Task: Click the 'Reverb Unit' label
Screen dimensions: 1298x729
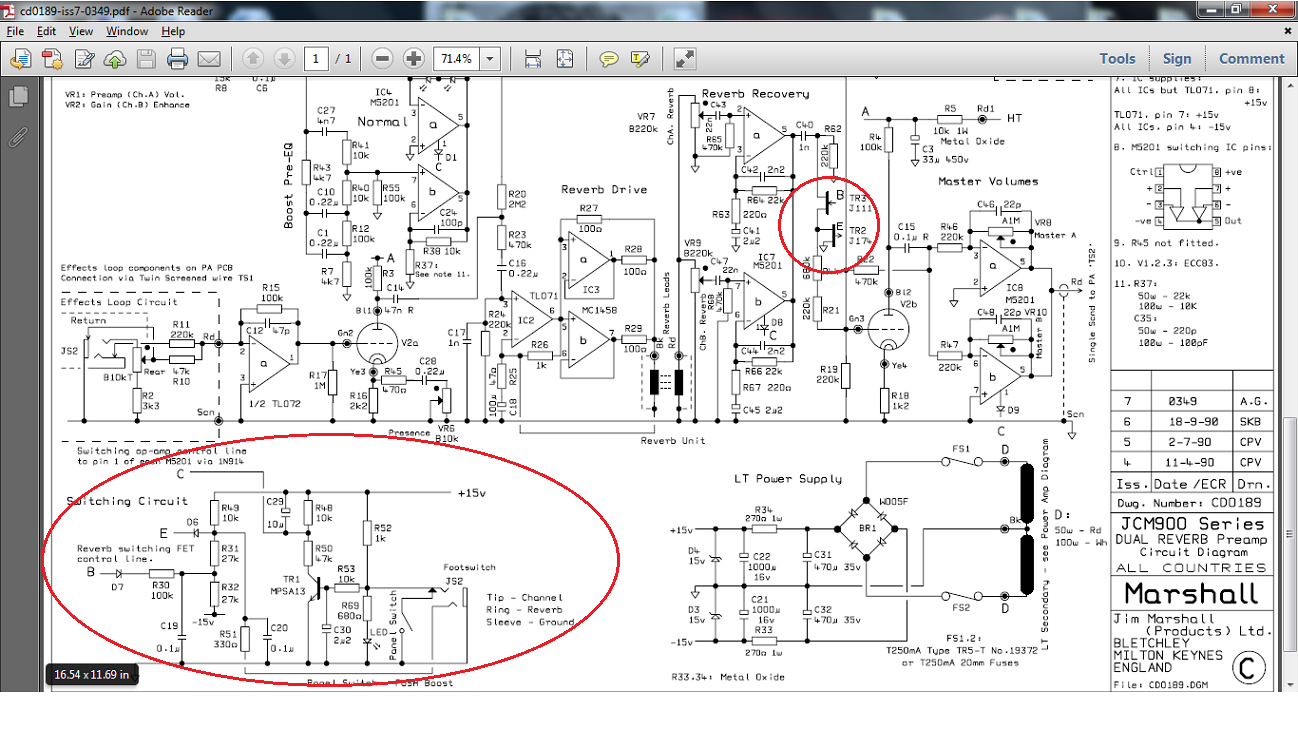Action: pos(672,440)
